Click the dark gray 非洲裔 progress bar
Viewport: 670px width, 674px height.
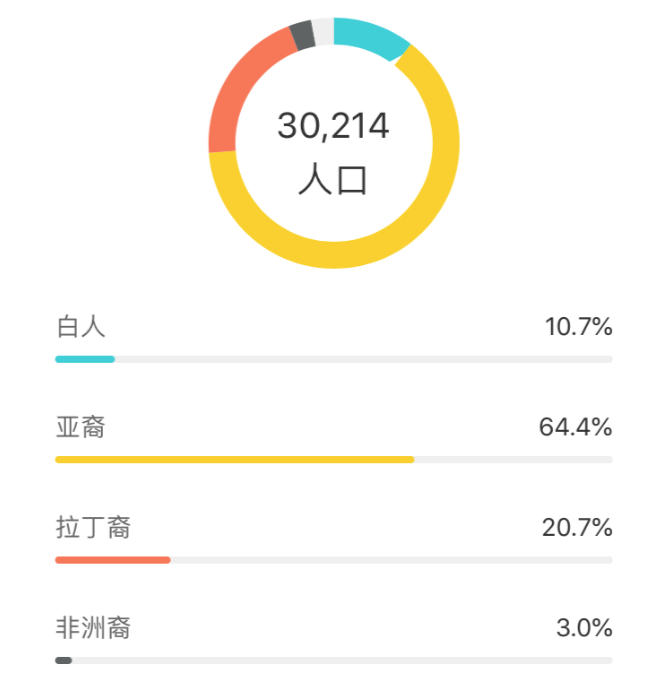click(63, 660)
